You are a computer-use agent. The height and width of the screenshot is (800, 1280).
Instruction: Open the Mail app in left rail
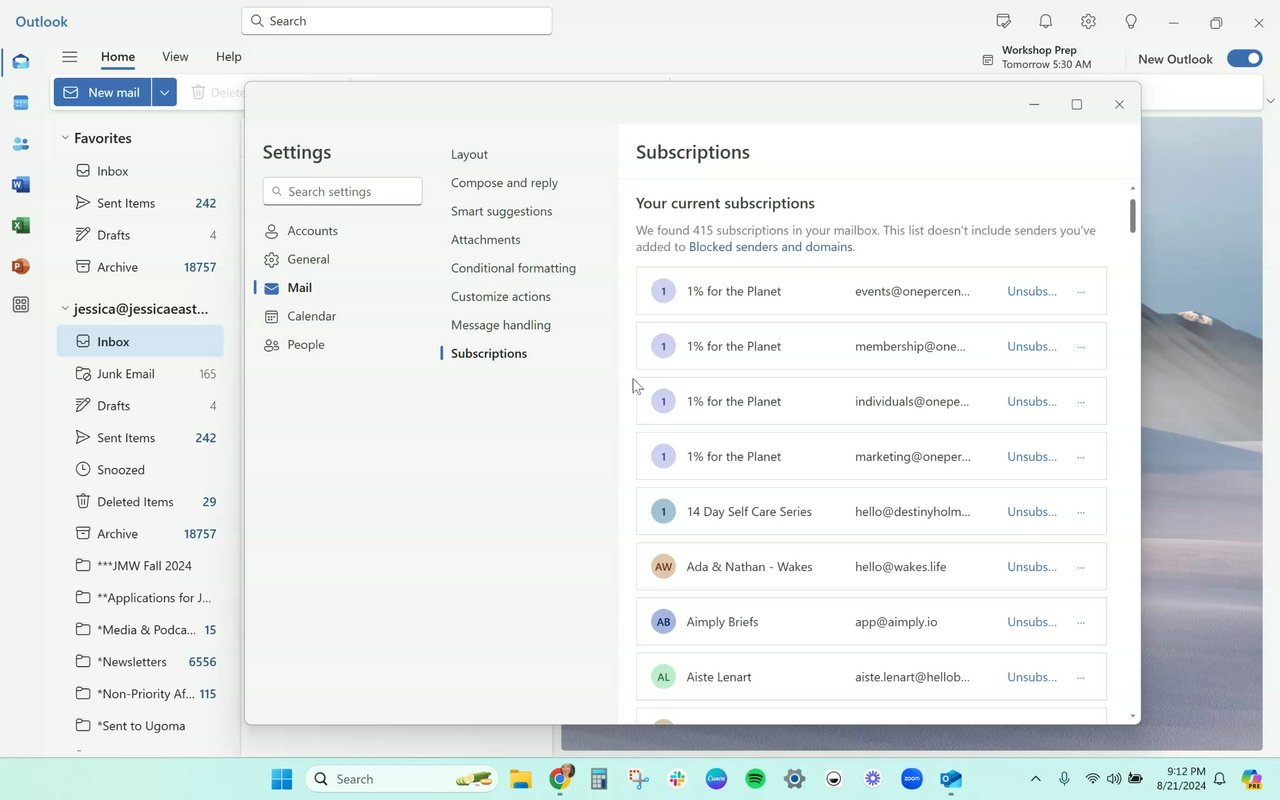(20, 62)
